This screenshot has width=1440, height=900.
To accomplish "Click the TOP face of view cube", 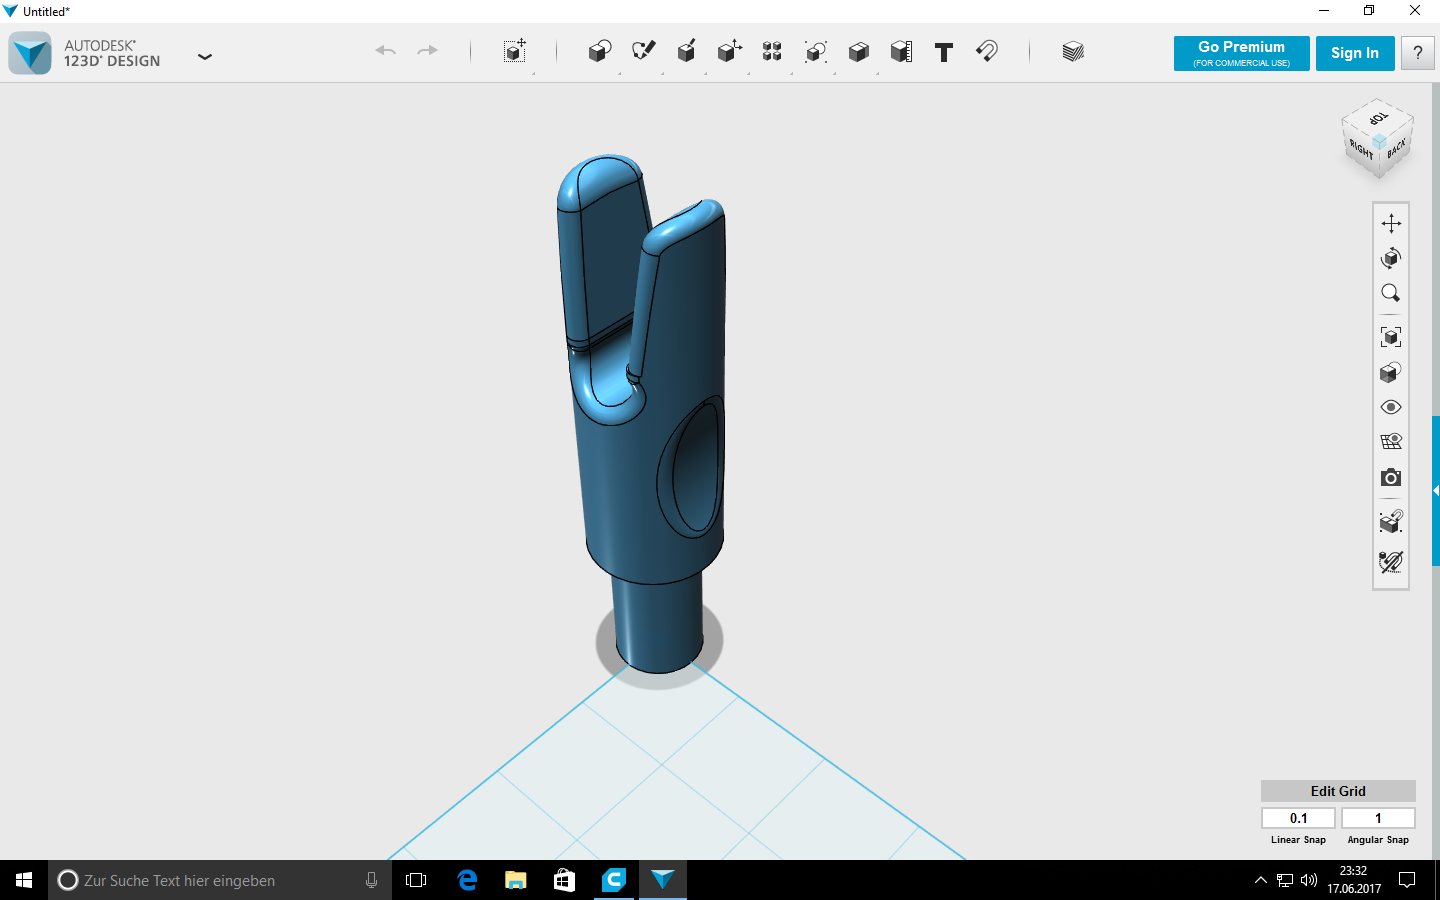I will click(1378, 118).
